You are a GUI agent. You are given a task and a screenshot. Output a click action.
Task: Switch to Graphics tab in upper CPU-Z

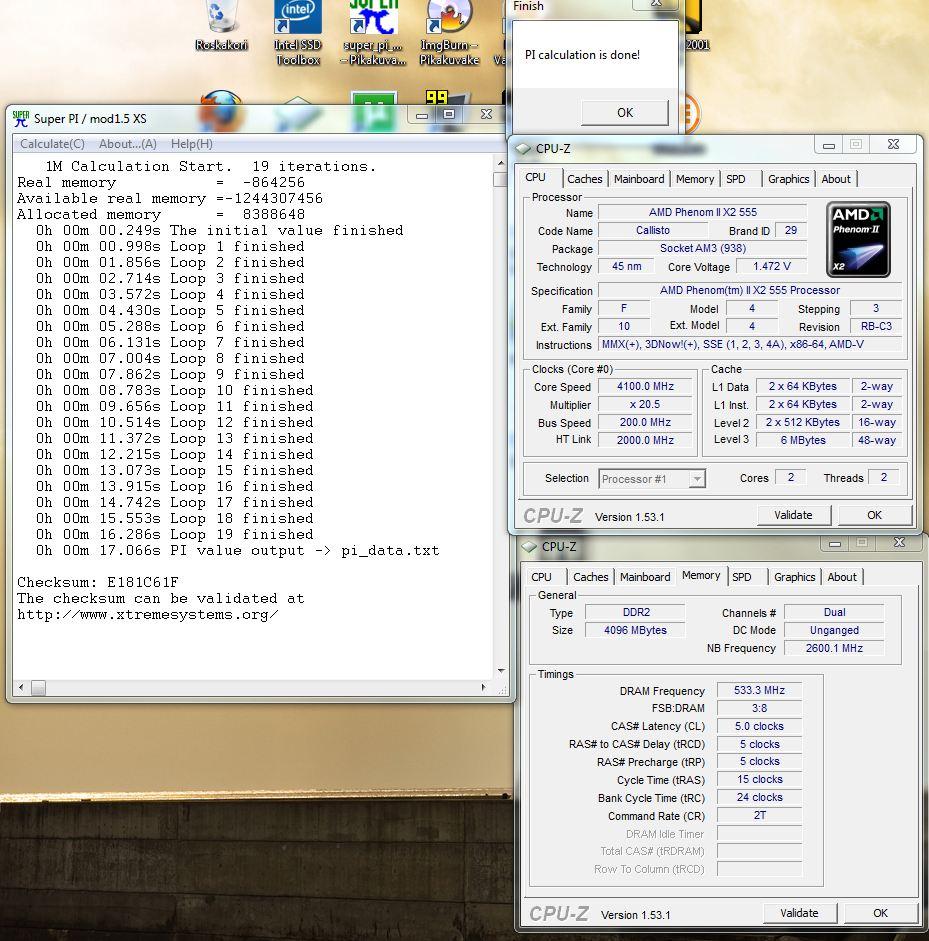(789, 179)
